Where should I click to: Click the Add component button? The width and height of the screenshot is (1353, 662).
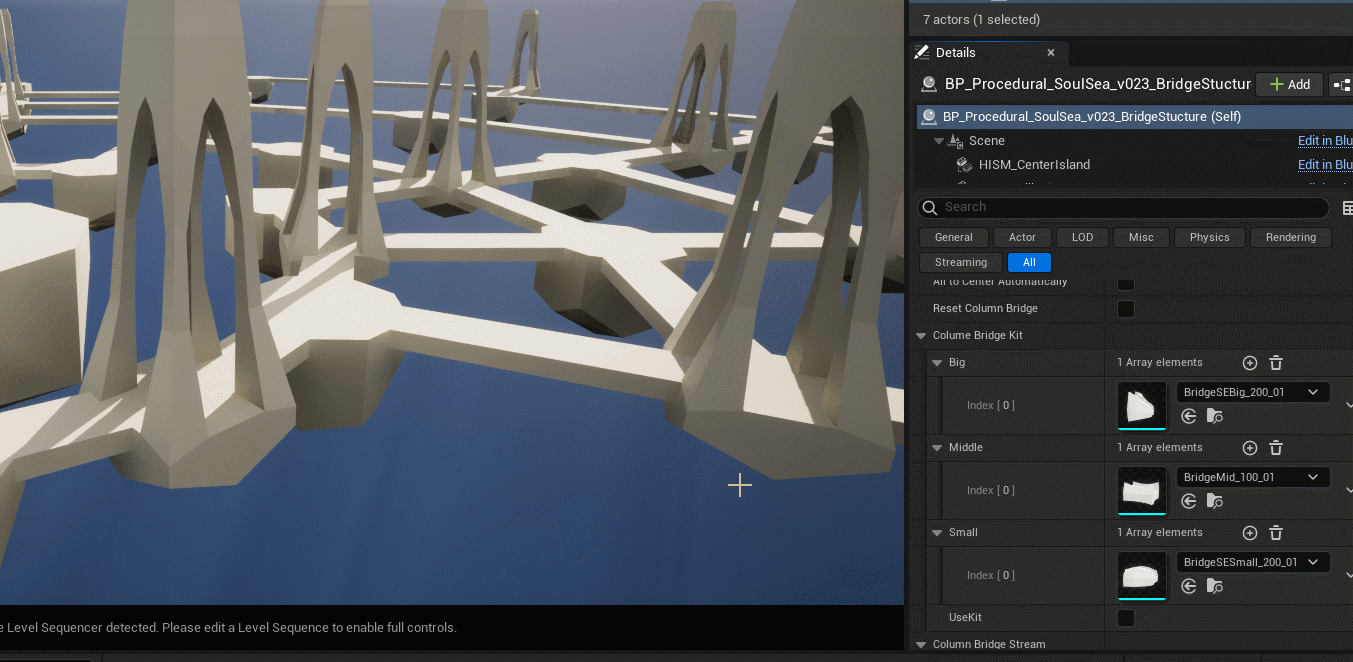pyautogui.click(x=1290, y=85)
